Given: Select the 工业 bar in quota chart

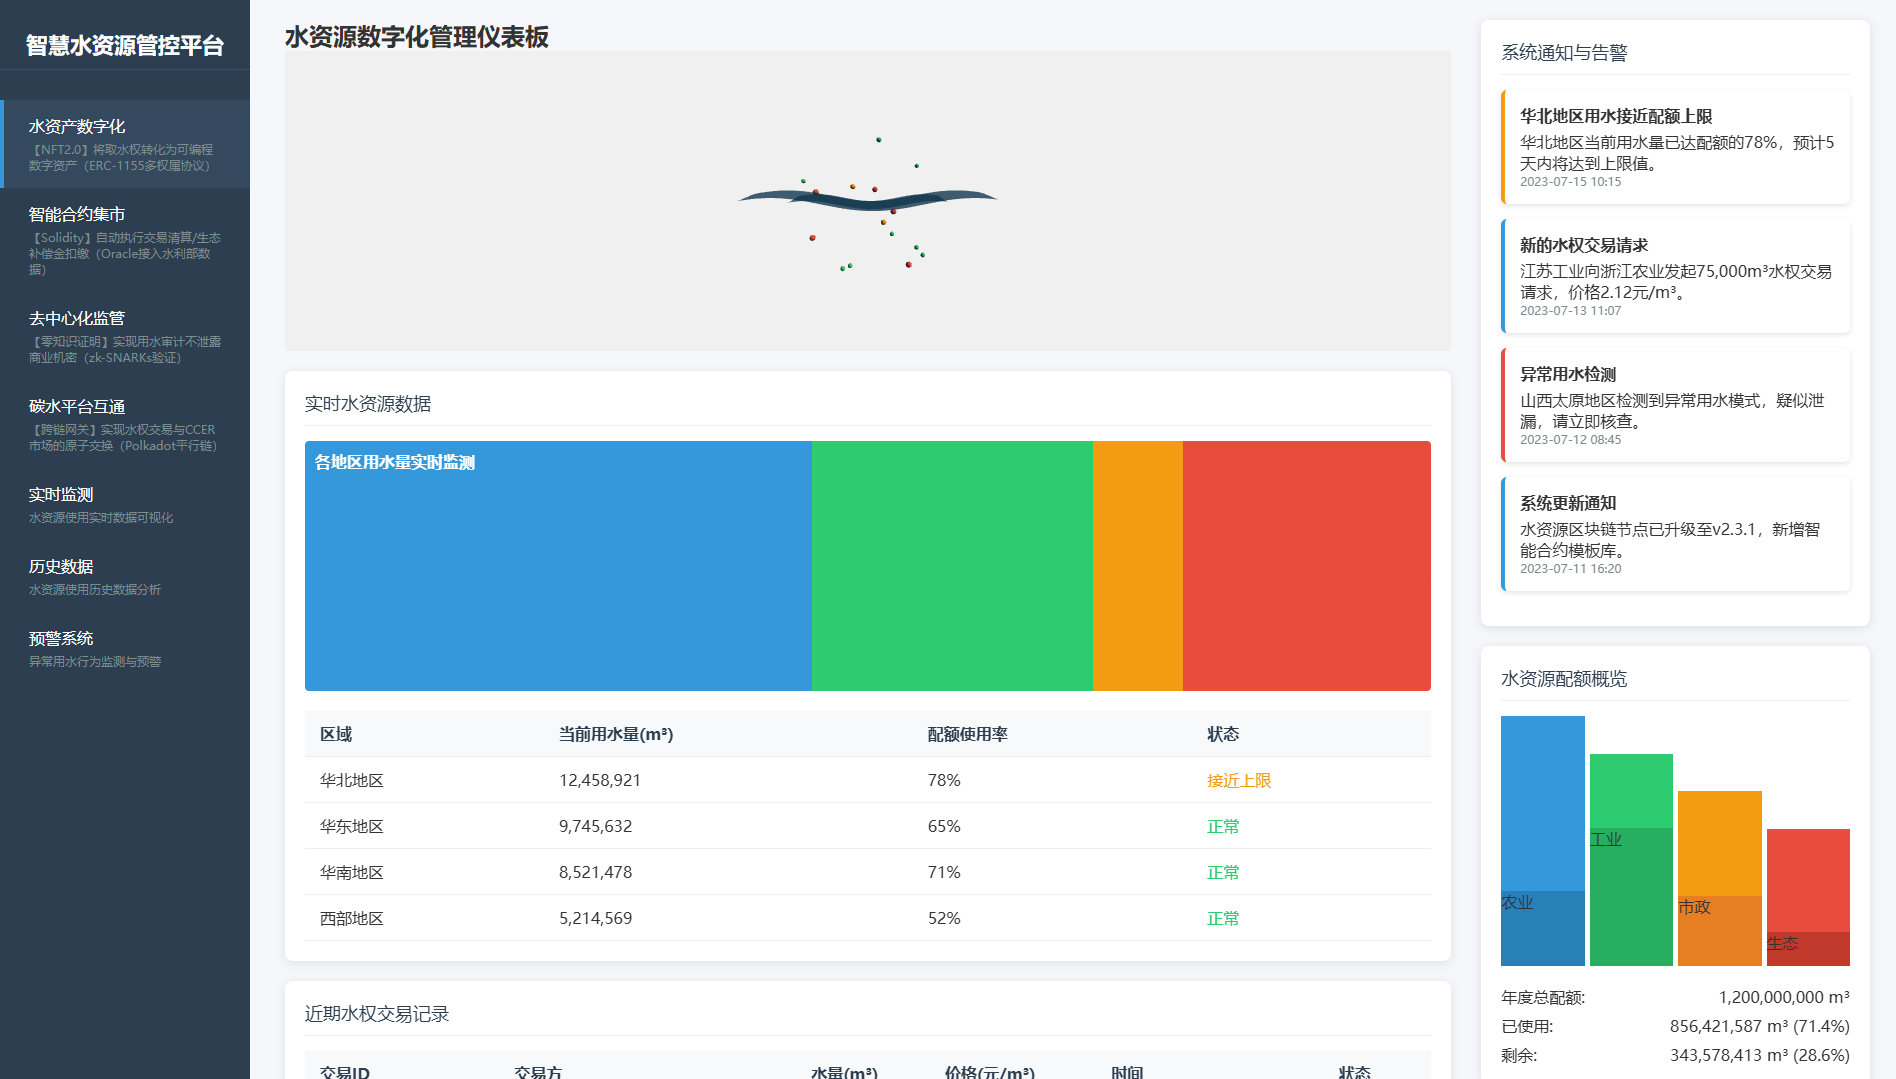Looking at the screenshot, I should (x=1631, y=860).
